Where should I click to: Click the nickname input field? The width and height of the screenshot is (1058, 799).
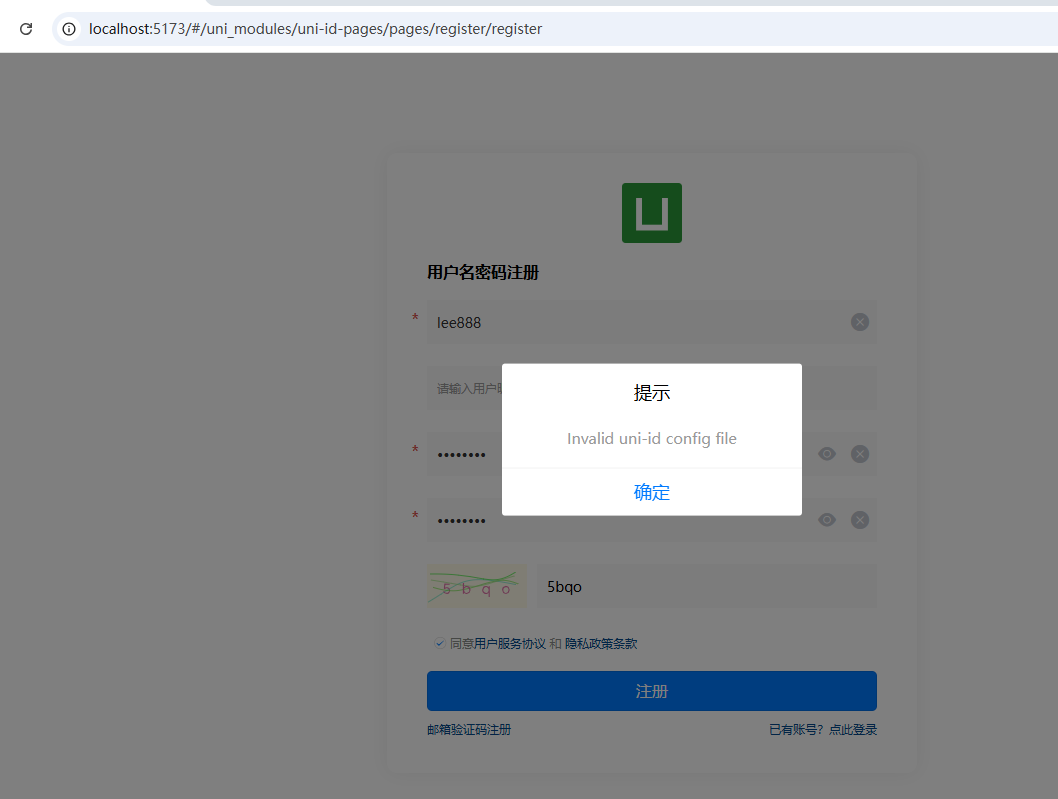[x=464, y=388]
